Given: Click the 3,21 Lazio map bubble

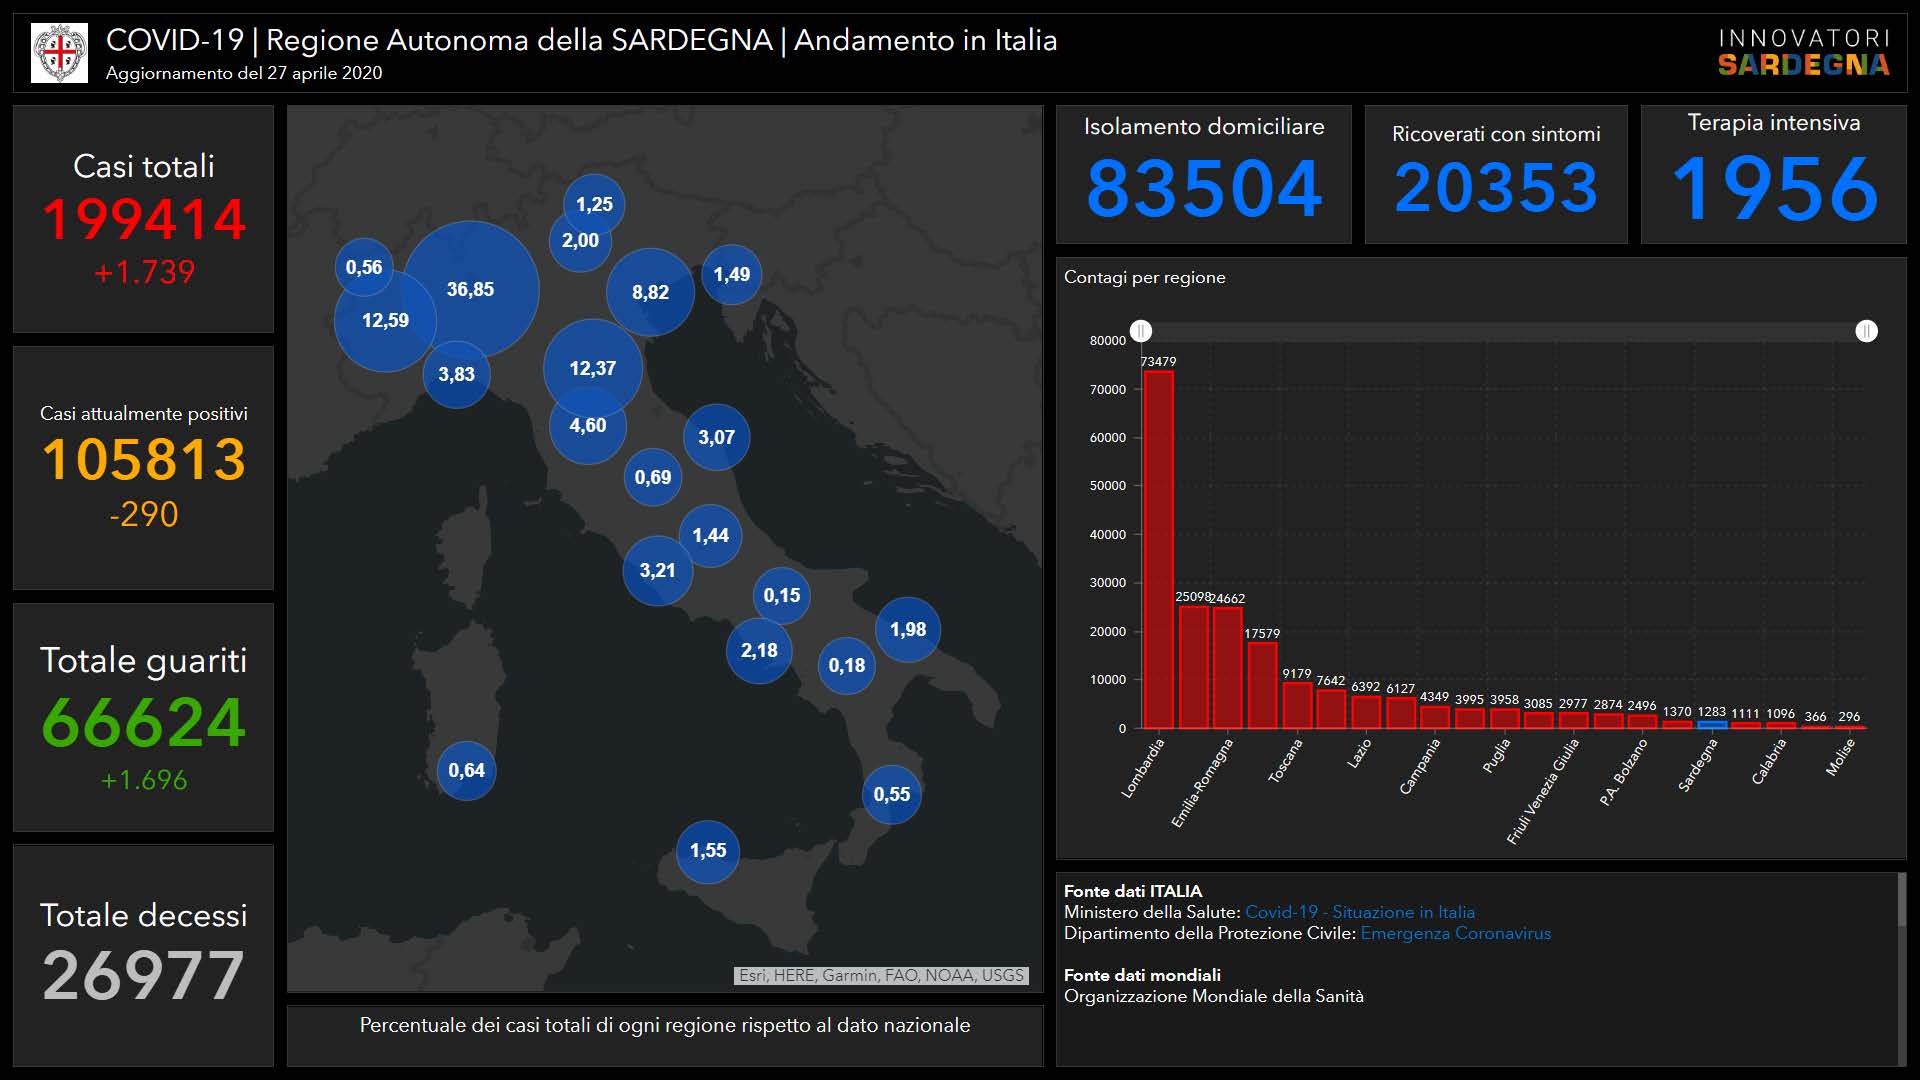Looking at the screenshot, I should [x=657, y=570].
